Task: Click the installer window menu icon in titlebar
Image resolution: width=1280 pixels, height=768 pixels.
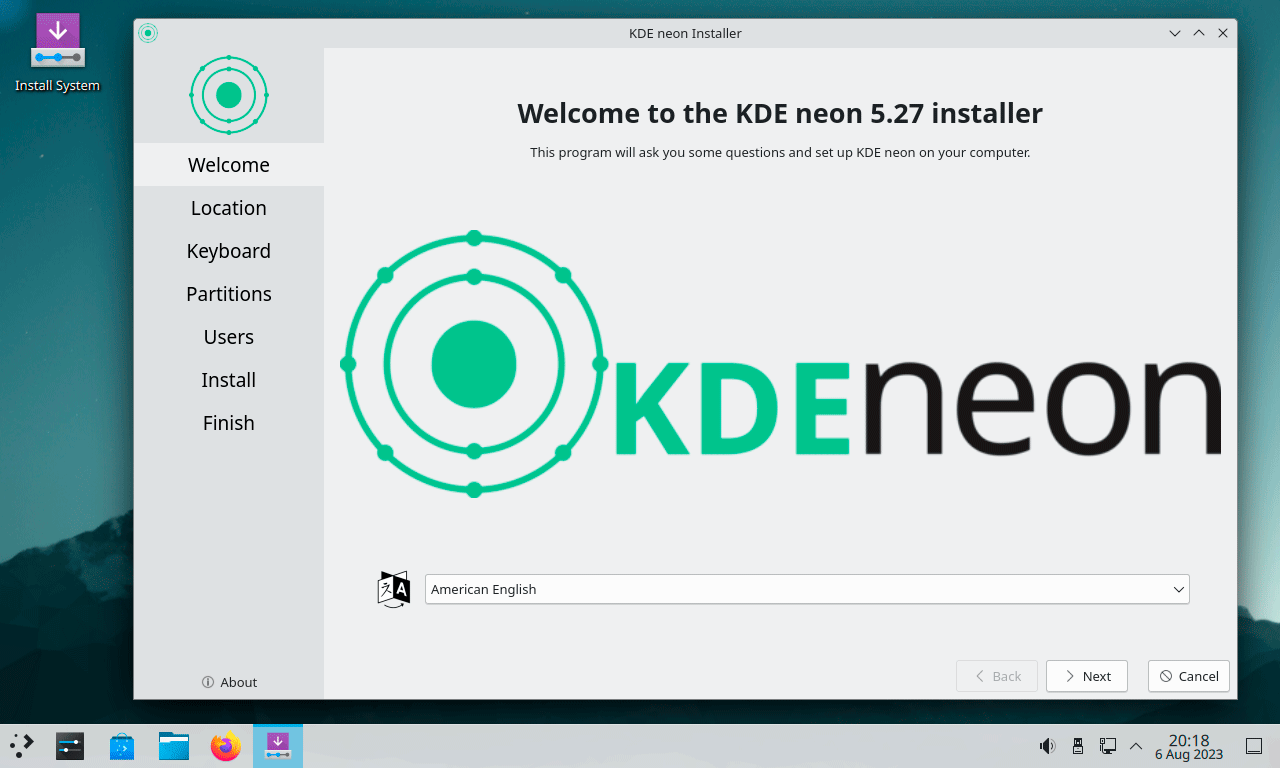Action: pyautogui.click(x=148, y=33)
